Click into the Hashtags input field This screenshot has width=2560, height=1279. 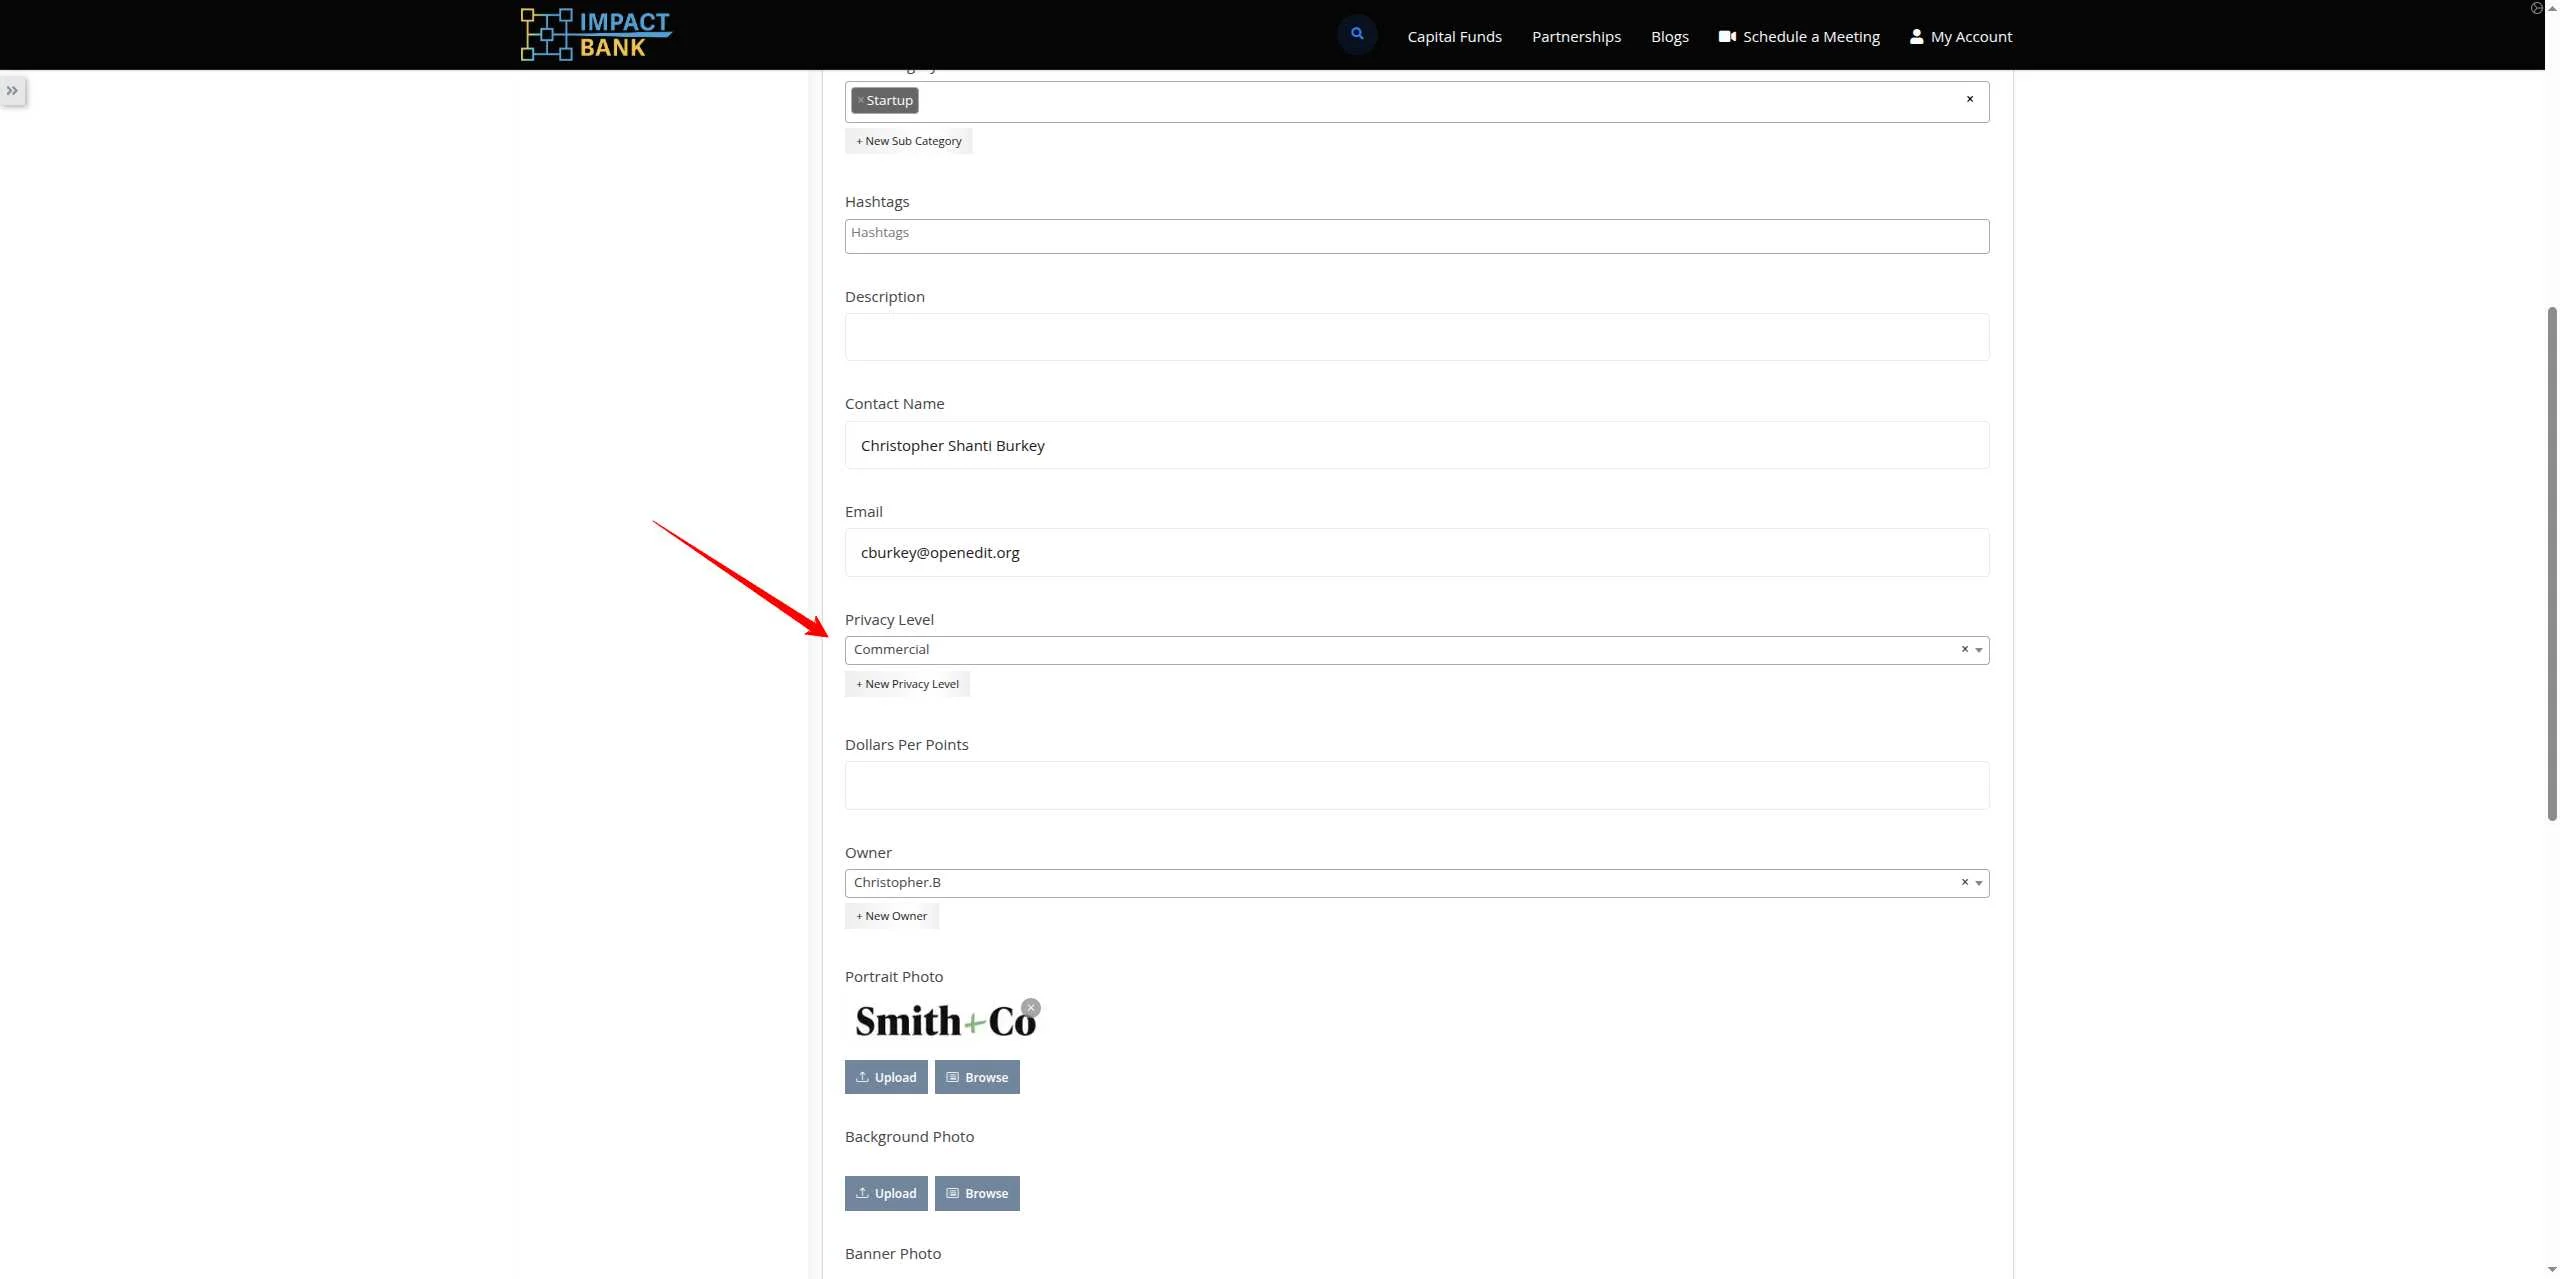1416,236
